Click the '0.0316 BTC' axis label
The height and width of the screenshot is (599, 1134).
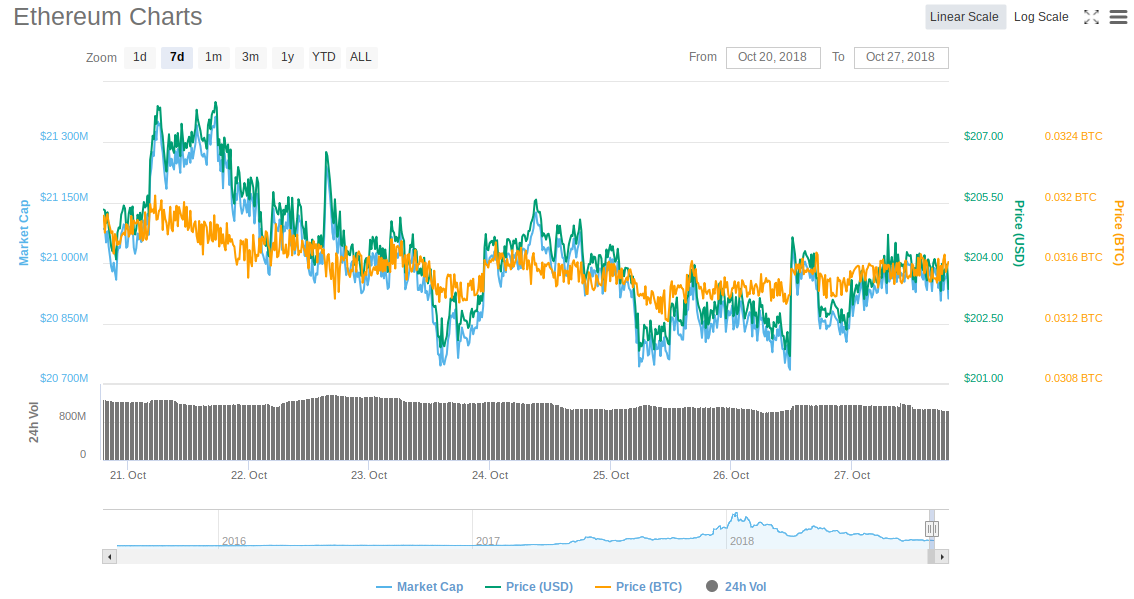[x=1073, y=257]
